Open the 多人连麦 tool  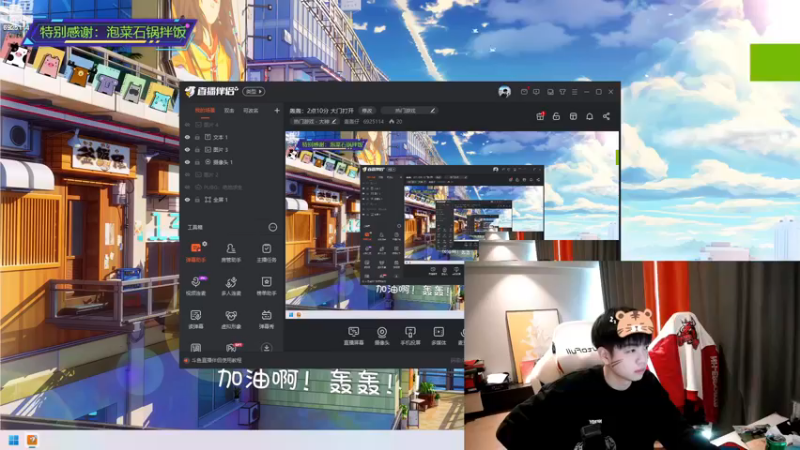[x=231, y=286]
